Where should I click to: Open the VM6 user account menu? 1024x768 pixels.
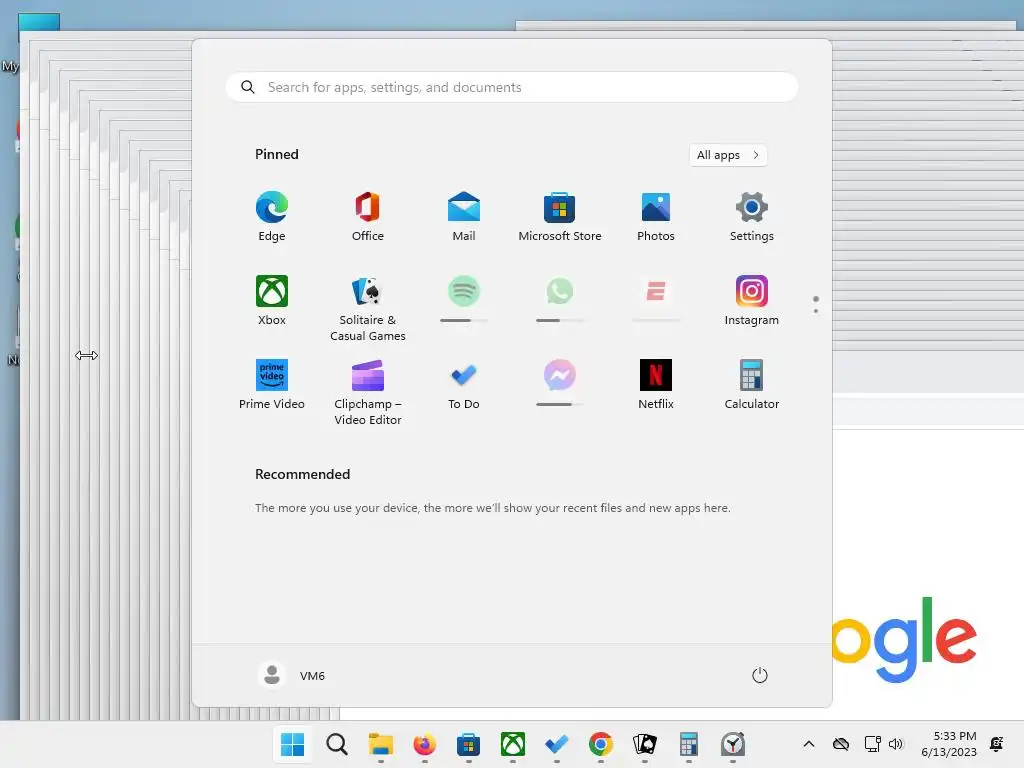(292, 675)
